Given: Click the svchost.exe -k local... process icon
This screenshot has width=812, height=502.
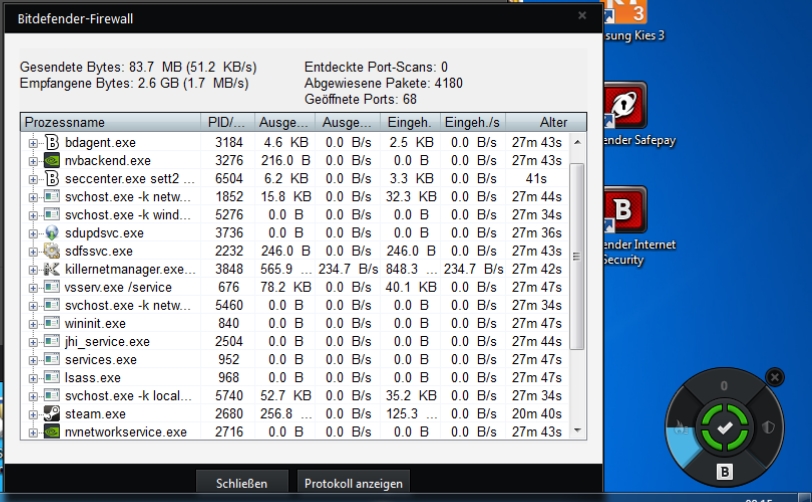Looking at the screenshot, I should pyautogui.click(x=52, y=395).
